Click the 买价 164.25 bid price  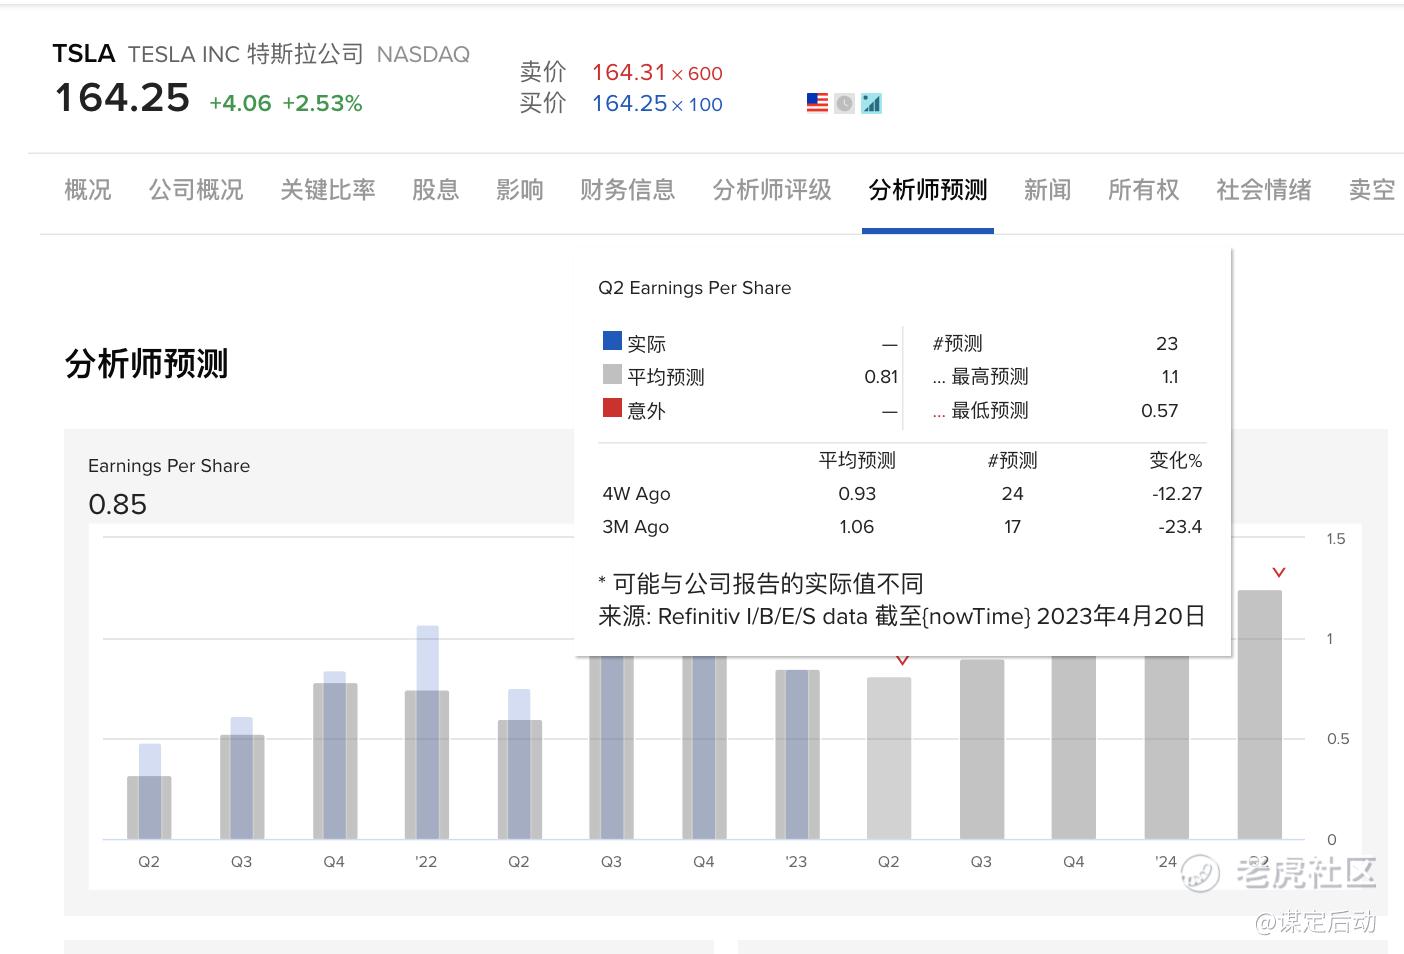click(x=629, y=103)
